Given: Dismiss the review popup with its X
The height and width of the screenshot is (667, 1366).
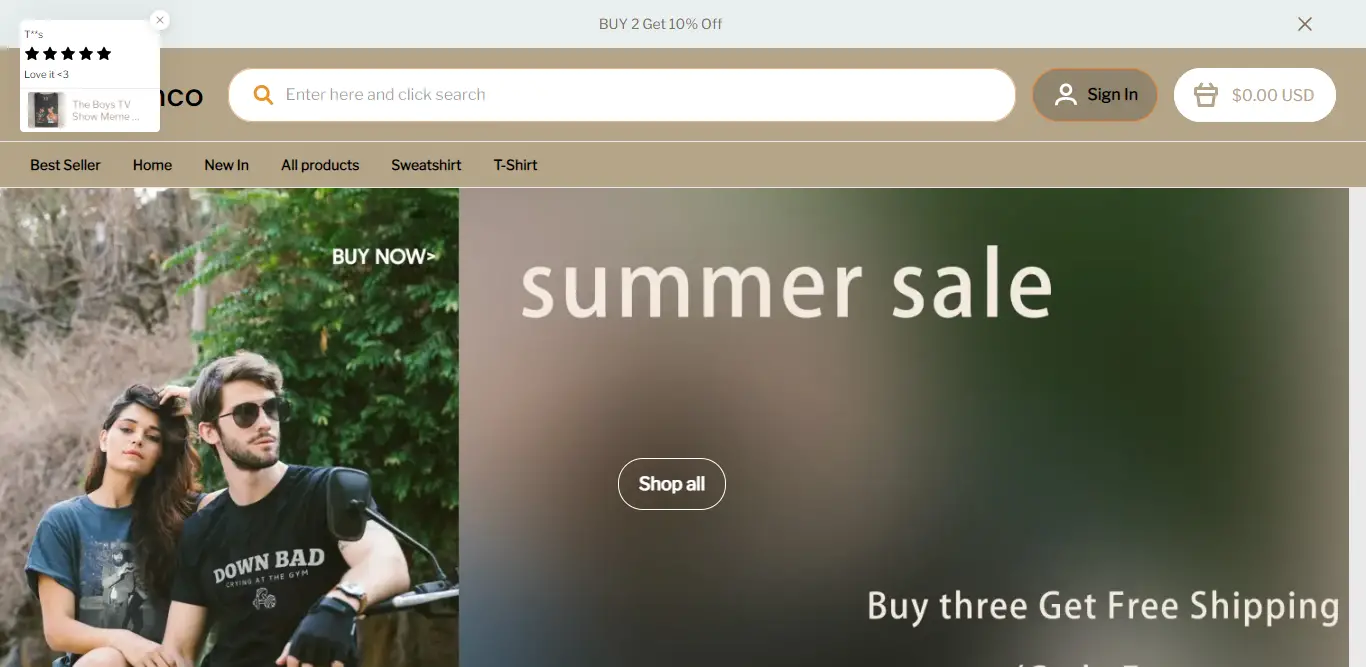Looking at the screenshot, I should pos(160,20).
